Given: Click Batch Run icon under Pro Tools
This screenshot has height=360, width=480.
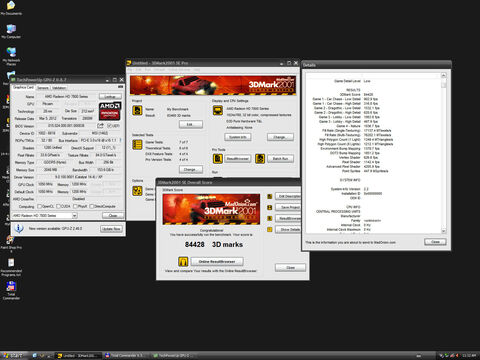Looking at the screenshot, I should [260, 159].
